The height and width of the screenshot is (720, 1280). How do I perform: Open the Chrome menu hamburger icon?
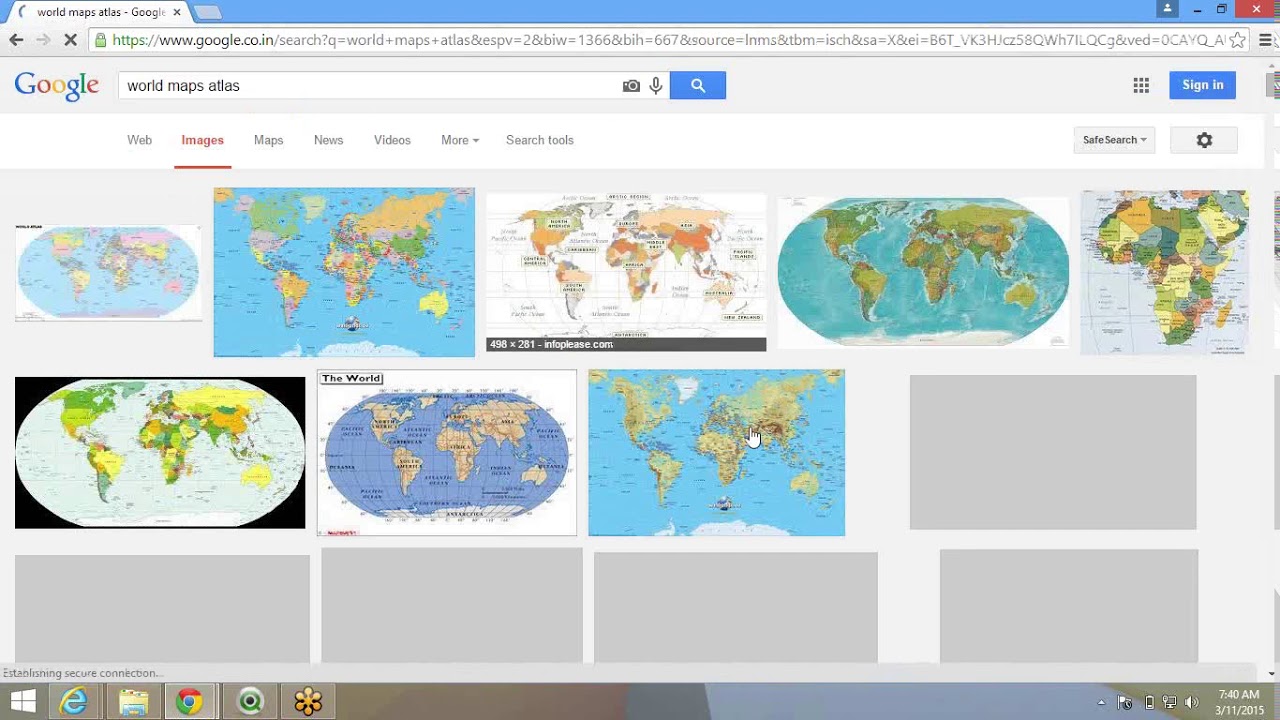pos(1265,40)
